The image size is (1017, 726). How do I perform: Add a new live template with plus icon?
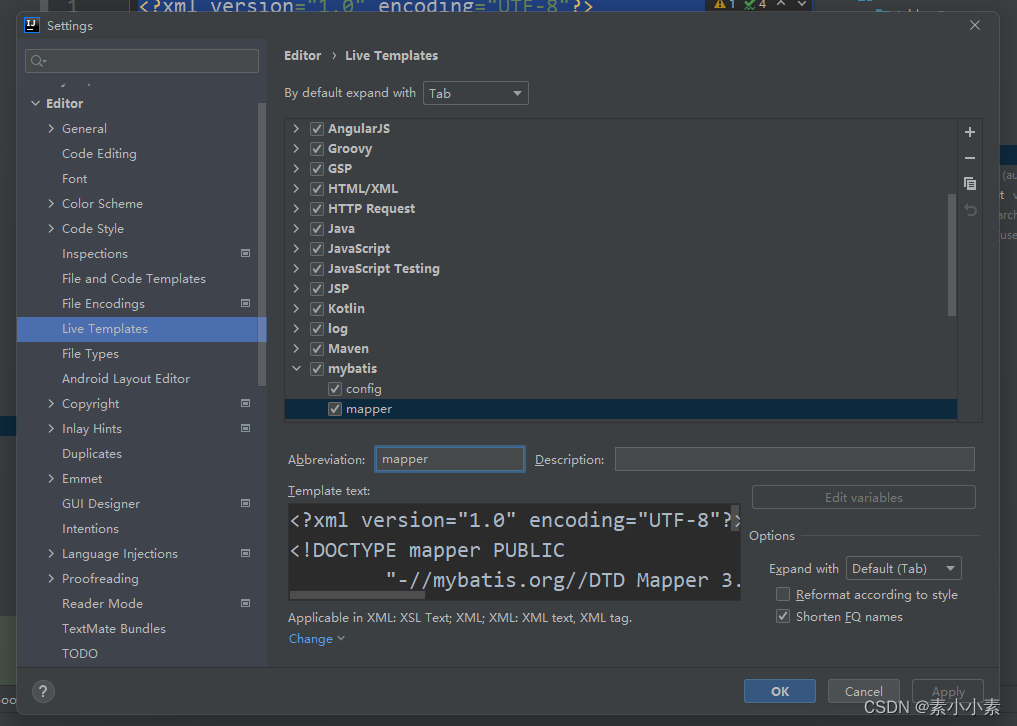pos(970,132)
